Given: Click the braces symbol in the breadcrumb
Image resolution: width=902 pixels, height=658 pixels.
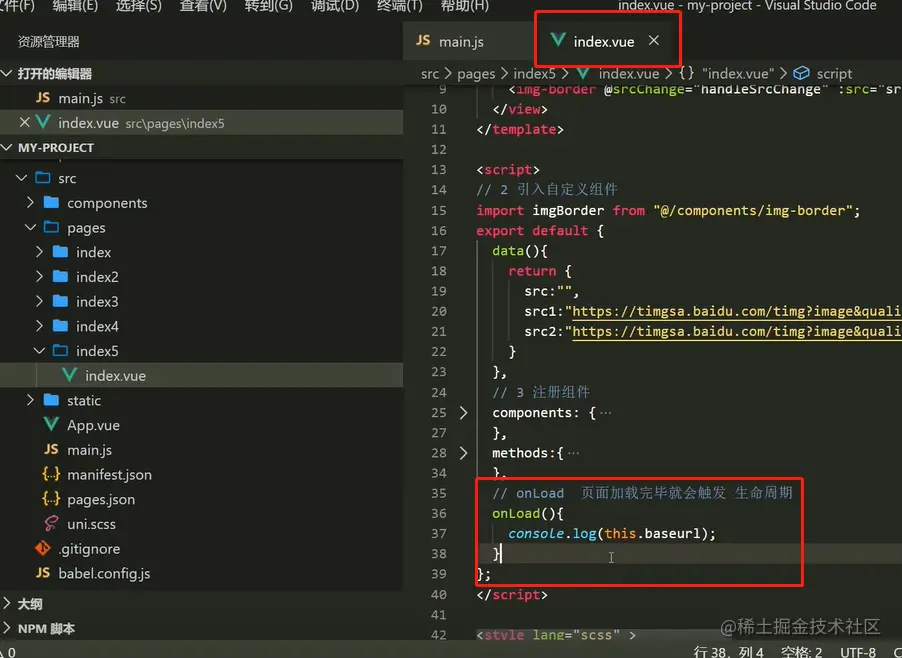Looking at the screenshot, I should click(x=686, y=74).
